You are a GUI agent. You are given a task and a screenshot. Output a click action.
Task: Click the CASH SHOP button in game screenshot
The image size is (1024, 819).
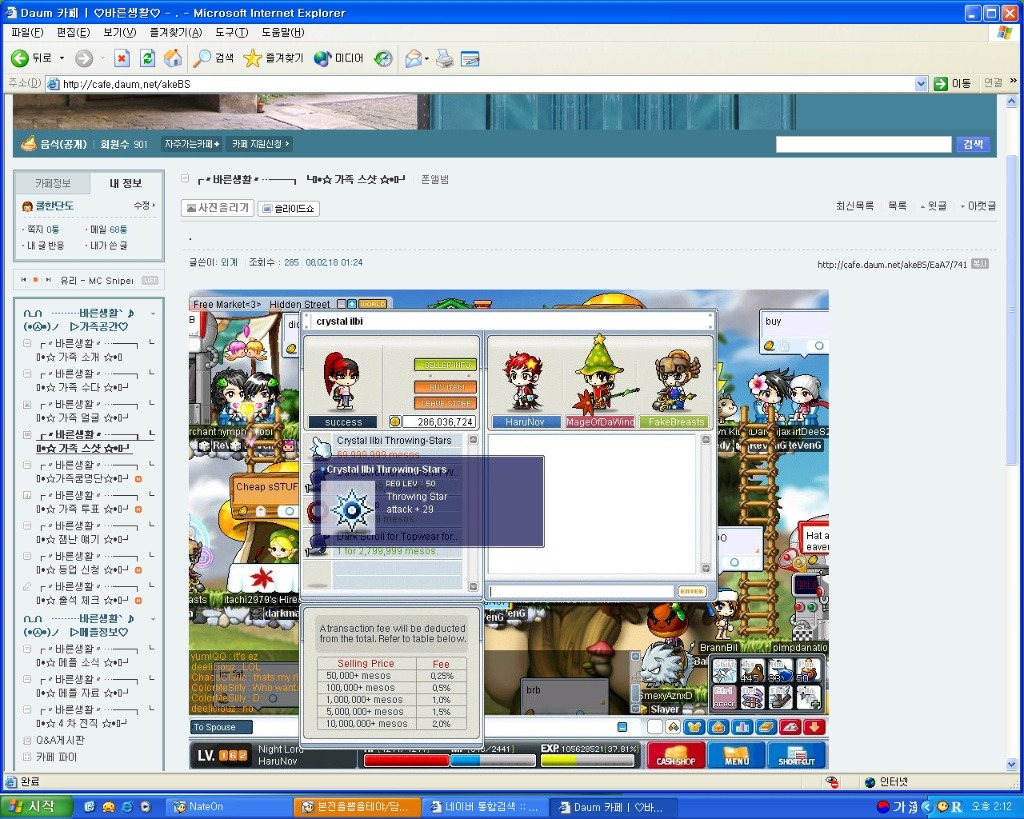(x=676, y=754)
